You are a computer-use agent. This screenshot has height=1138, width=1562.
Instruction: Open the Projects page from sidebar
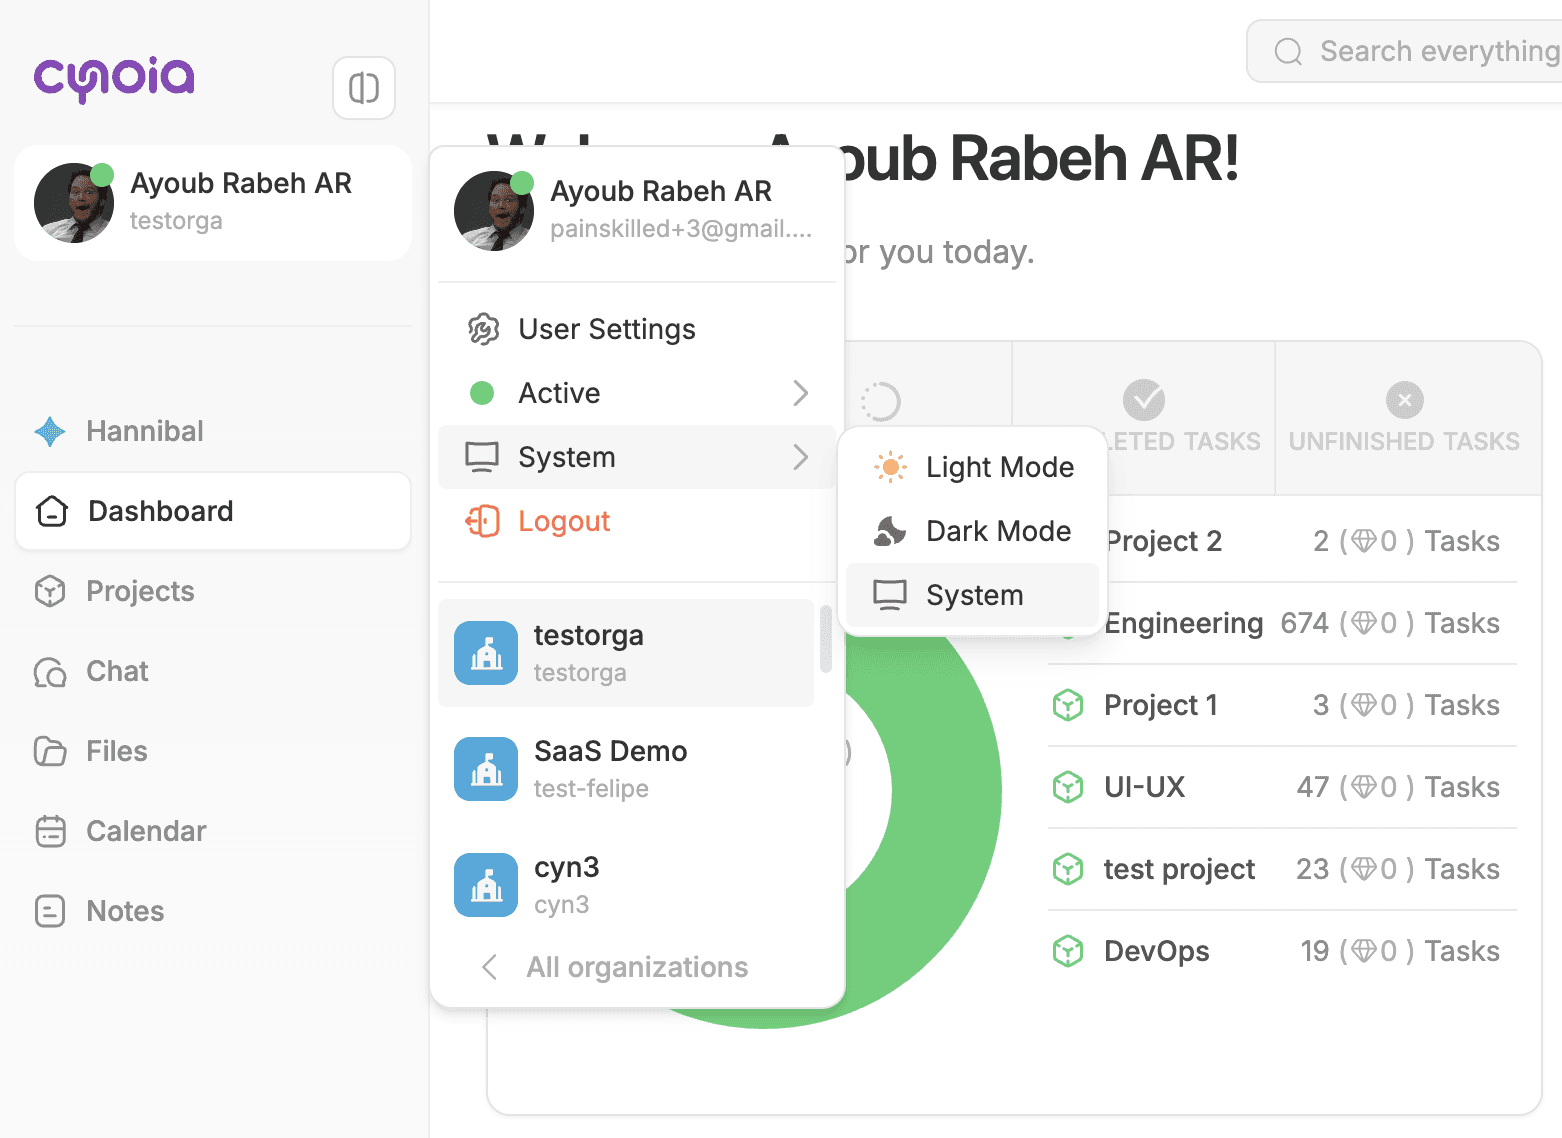213,591
